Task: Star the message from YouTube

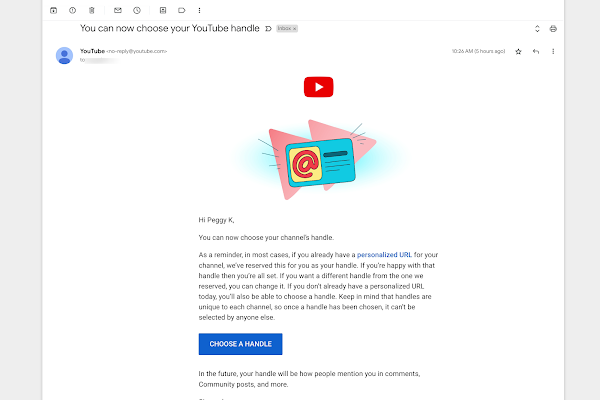Action: [x=518, y=51]
